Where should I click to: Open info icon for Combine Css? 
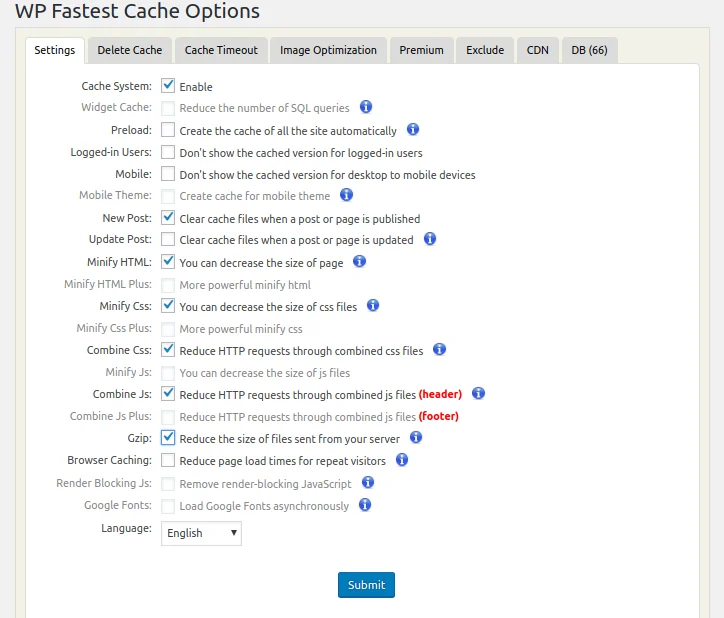click(440, 350)
